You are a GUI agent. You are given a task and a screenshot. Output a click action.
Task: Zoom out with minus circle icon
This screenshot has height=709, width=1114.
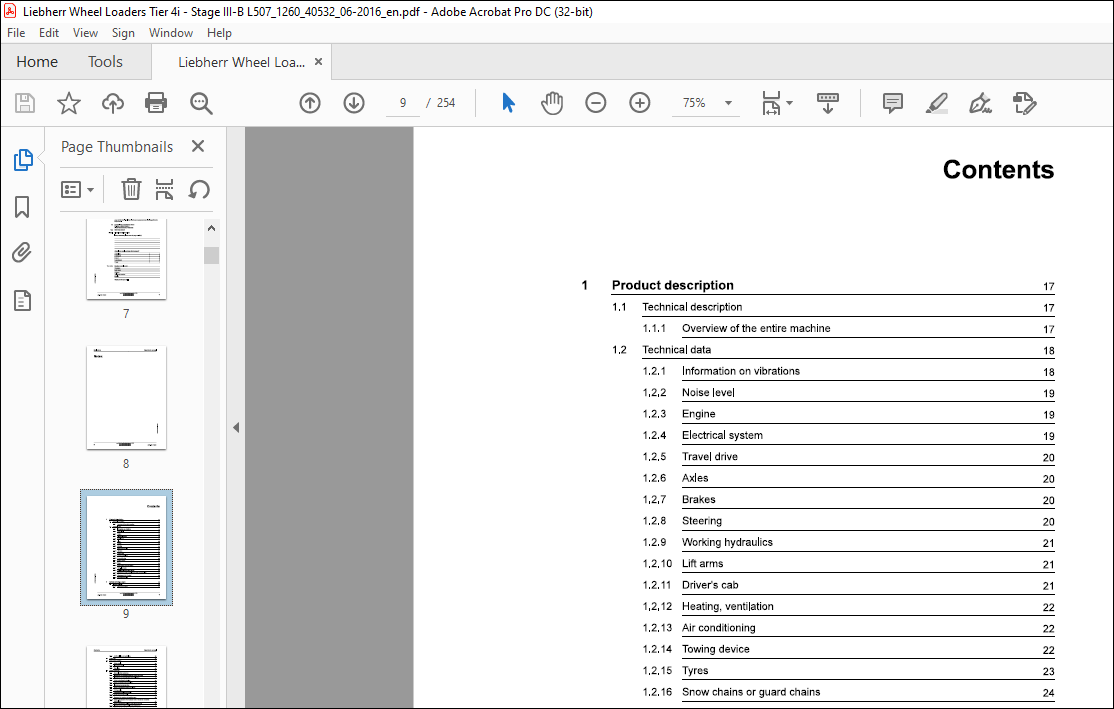point(595,103)
